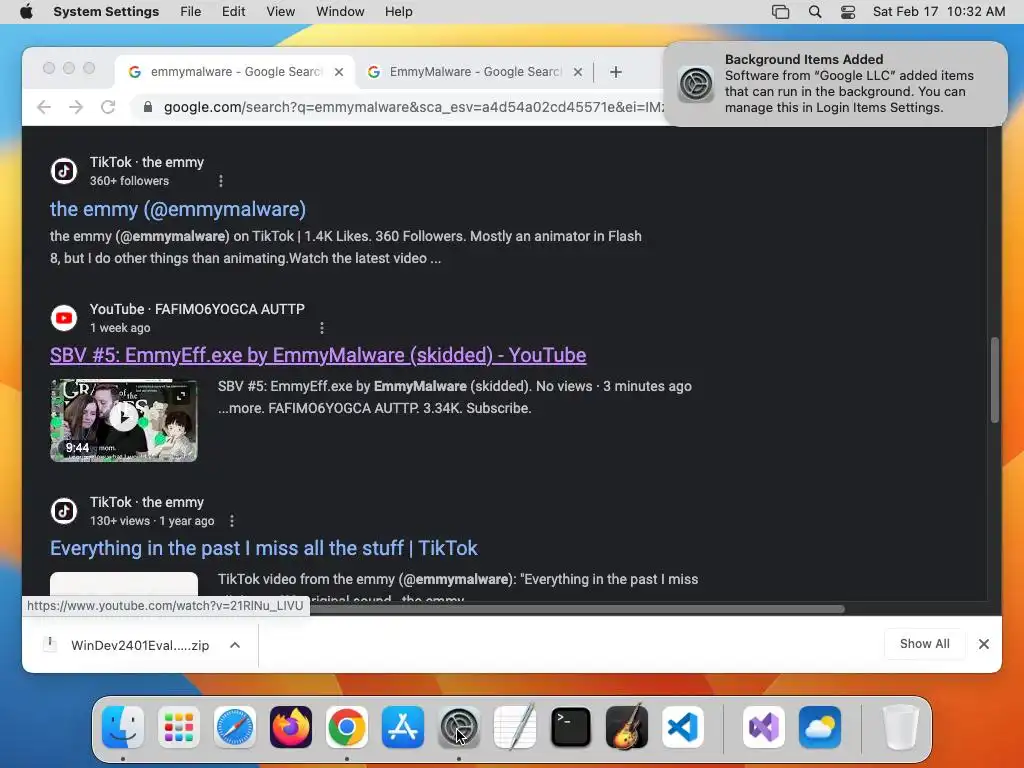
Task: Launch Firefox from the dock
Action: 291,727
